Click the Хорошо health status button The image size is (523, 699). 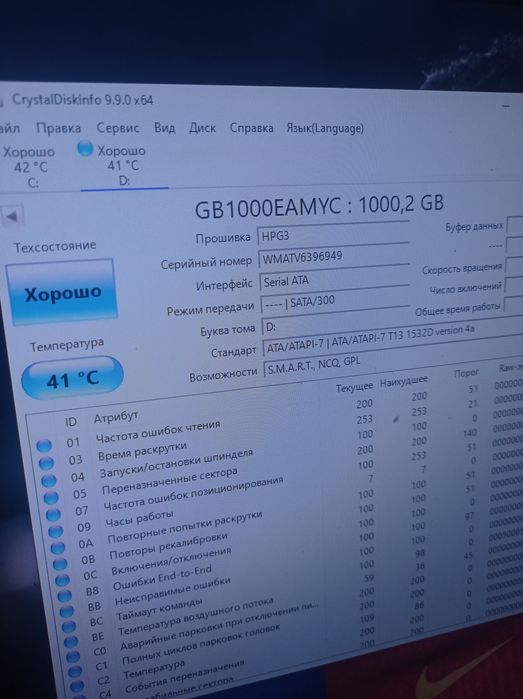tap(62, 292)
